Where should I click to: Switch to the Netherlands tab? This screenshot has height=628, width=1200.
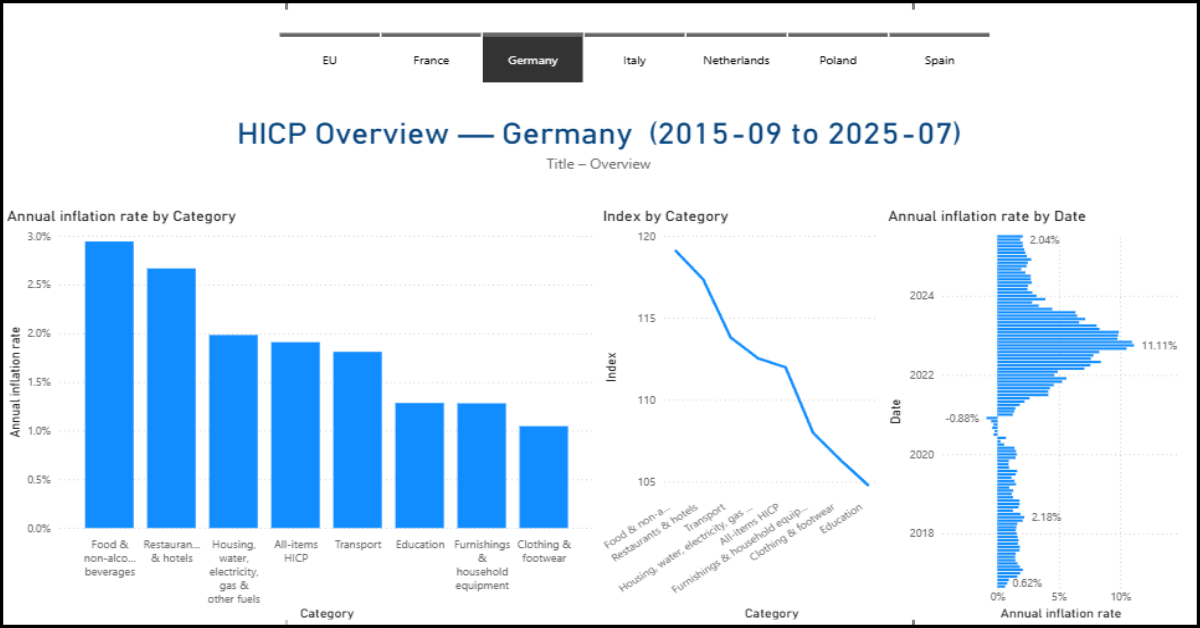click(x=736, y=59)
